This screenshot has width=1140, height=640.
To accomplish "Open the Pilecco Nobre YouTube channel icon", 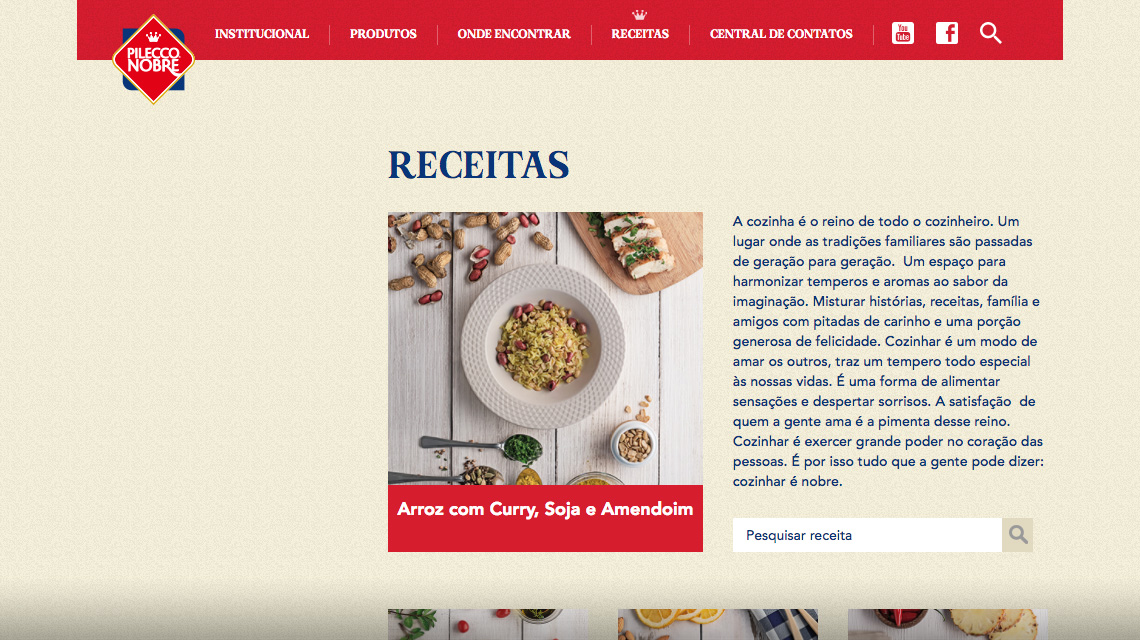I will pos(902,33).
